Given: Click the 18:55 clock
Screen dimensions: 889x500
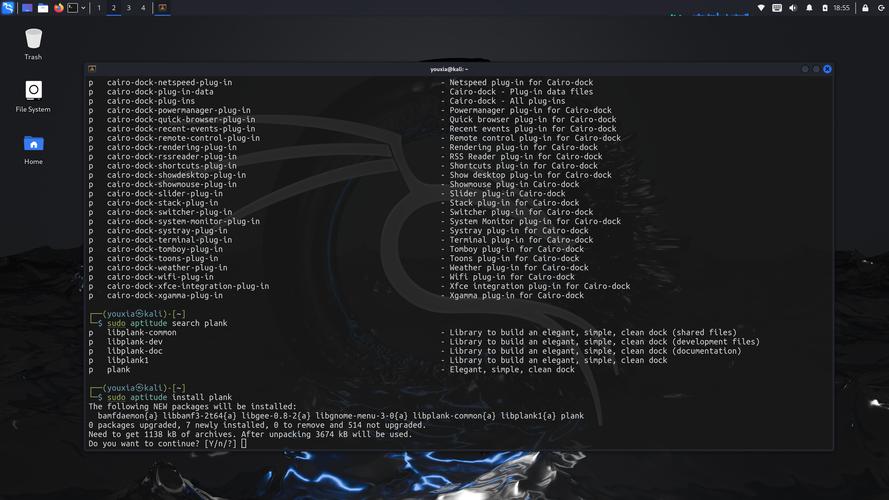Looking at the screenshot, I should [841, 8].
